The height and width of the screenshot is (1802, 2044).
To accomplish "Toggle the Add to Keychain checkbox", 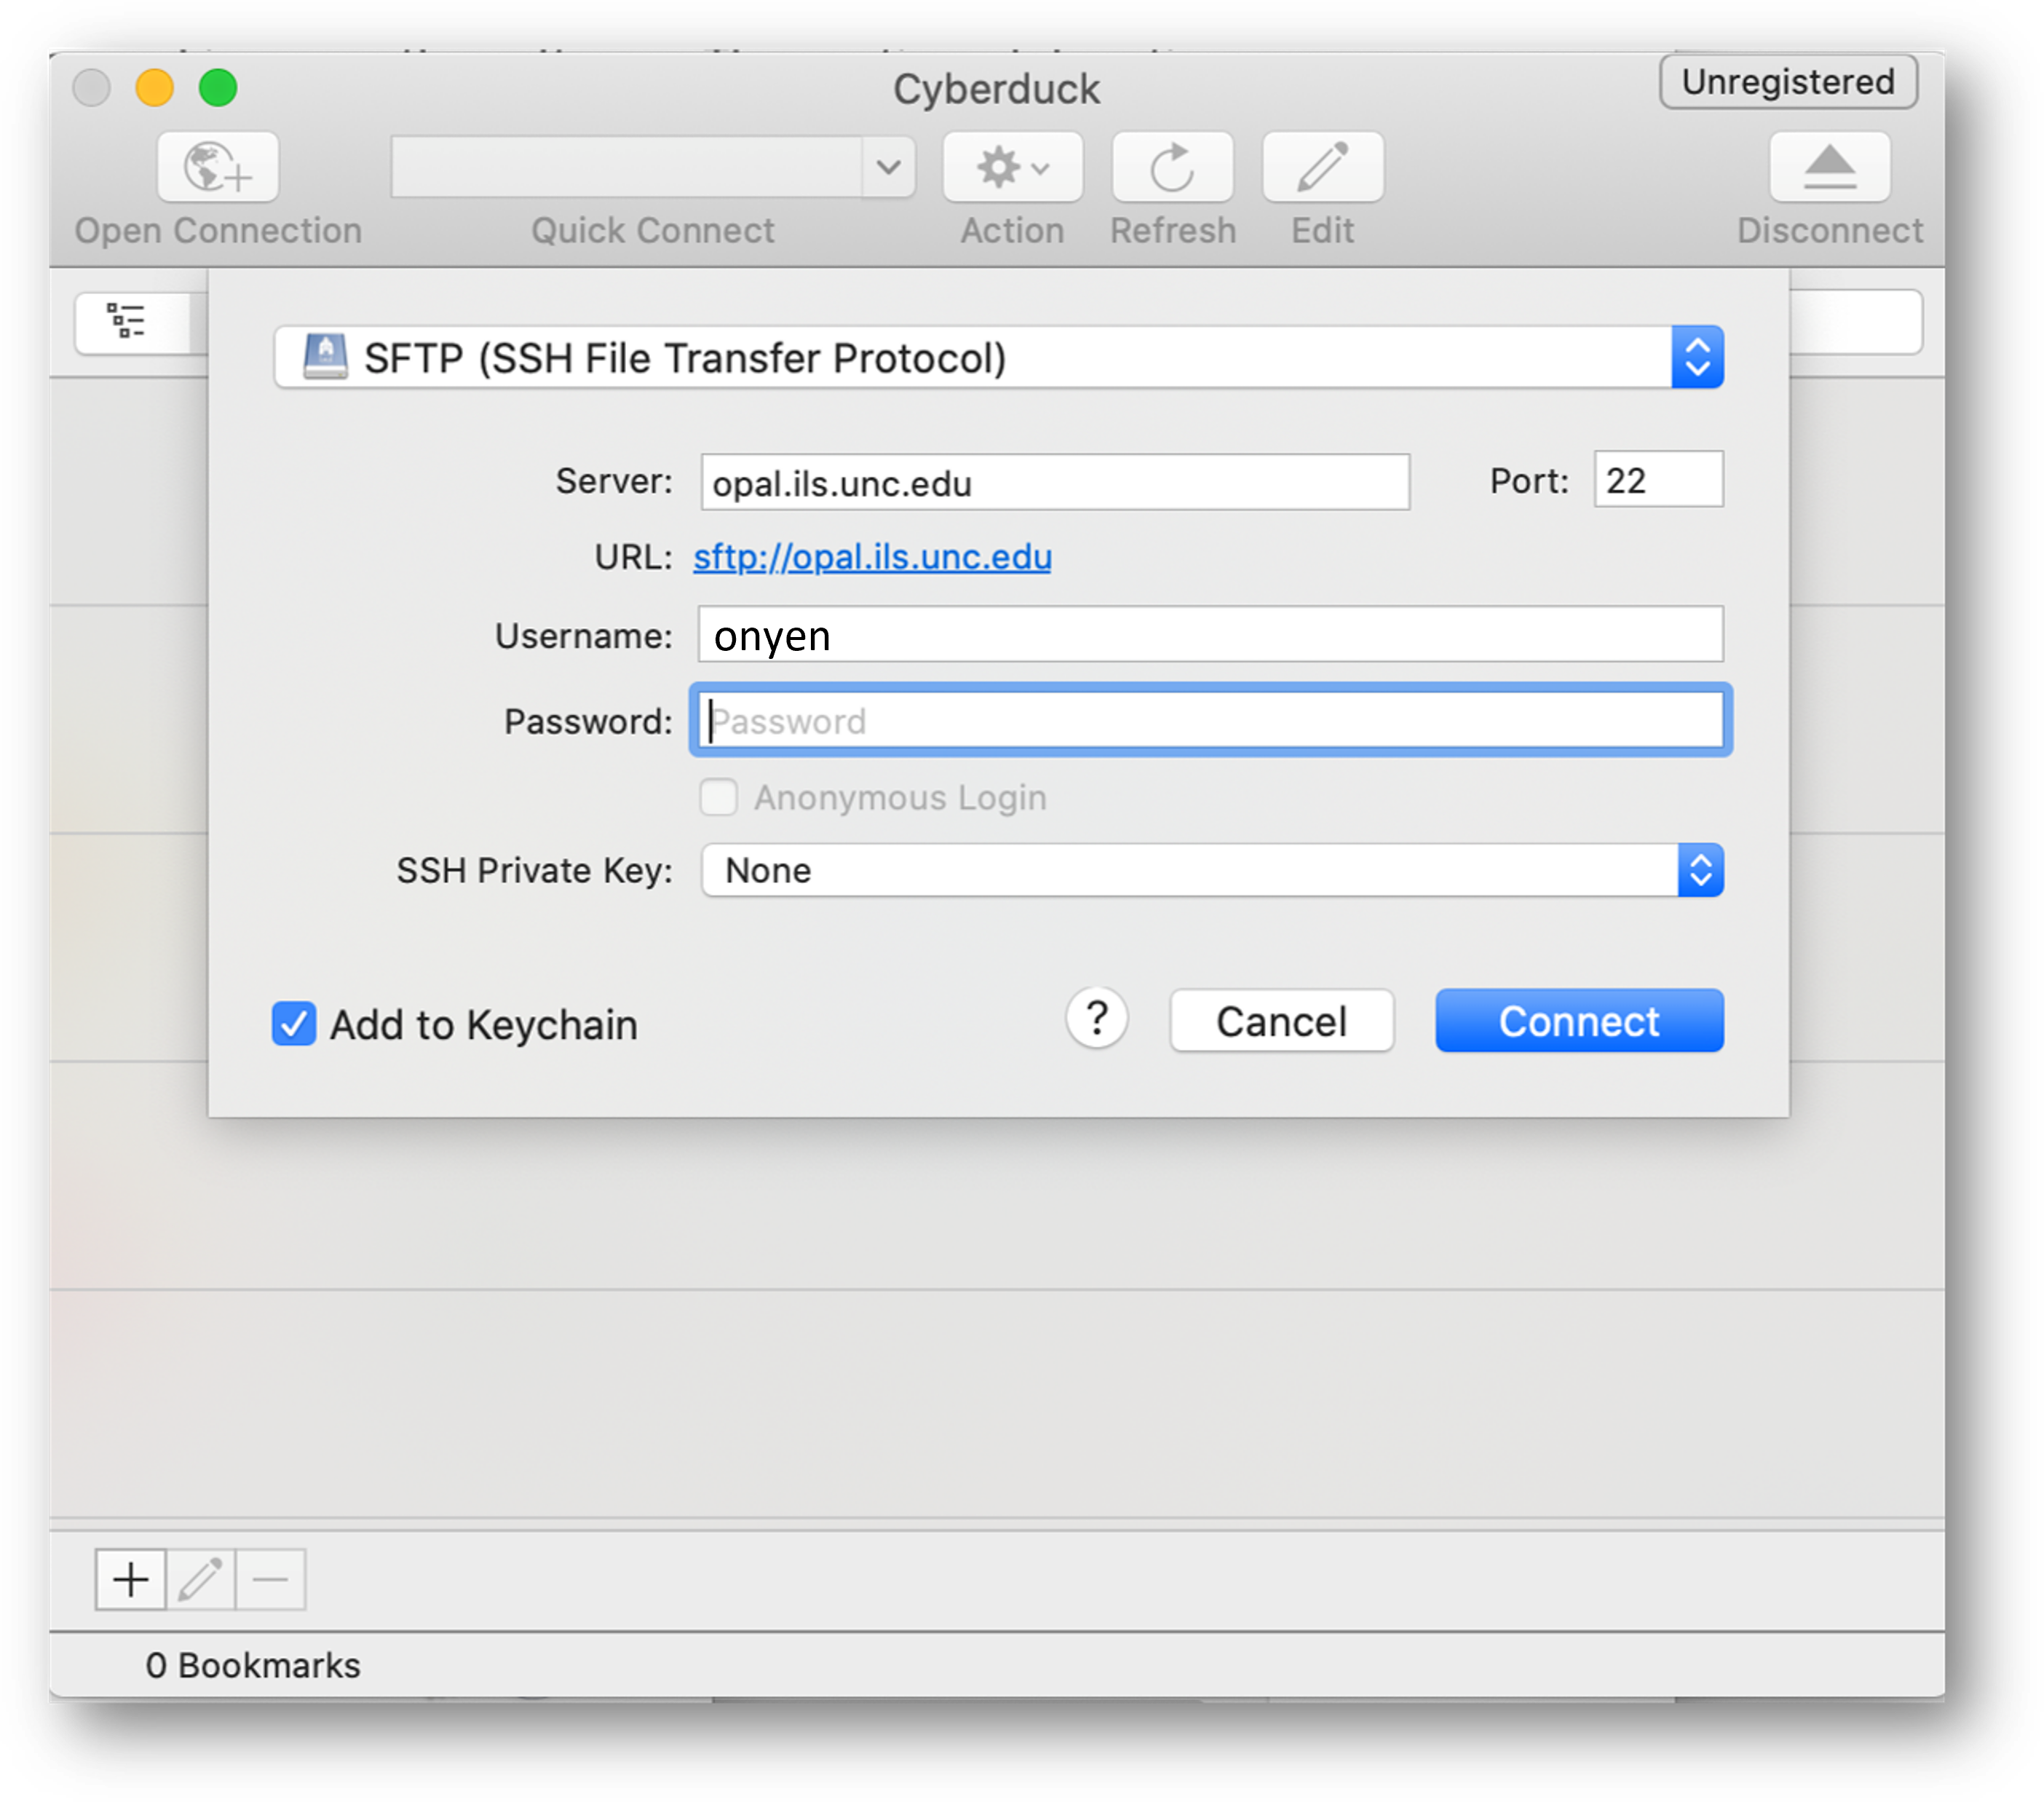I will tap(294, 1024).
